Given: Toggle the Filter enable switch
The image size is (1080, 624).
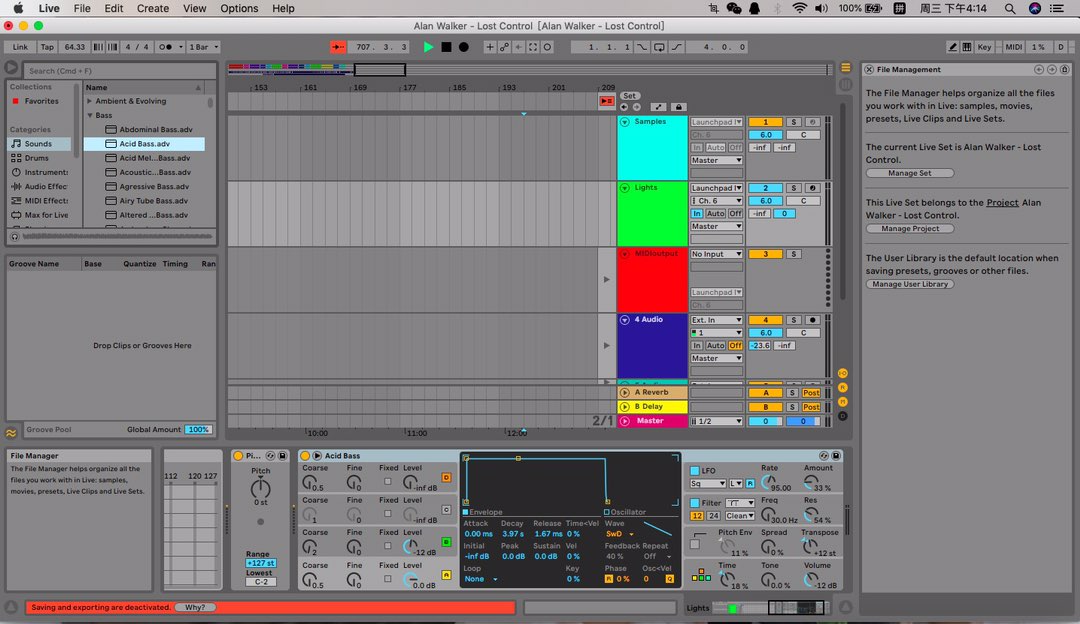Looking at the screenshot, I should (x=694, y=503).
